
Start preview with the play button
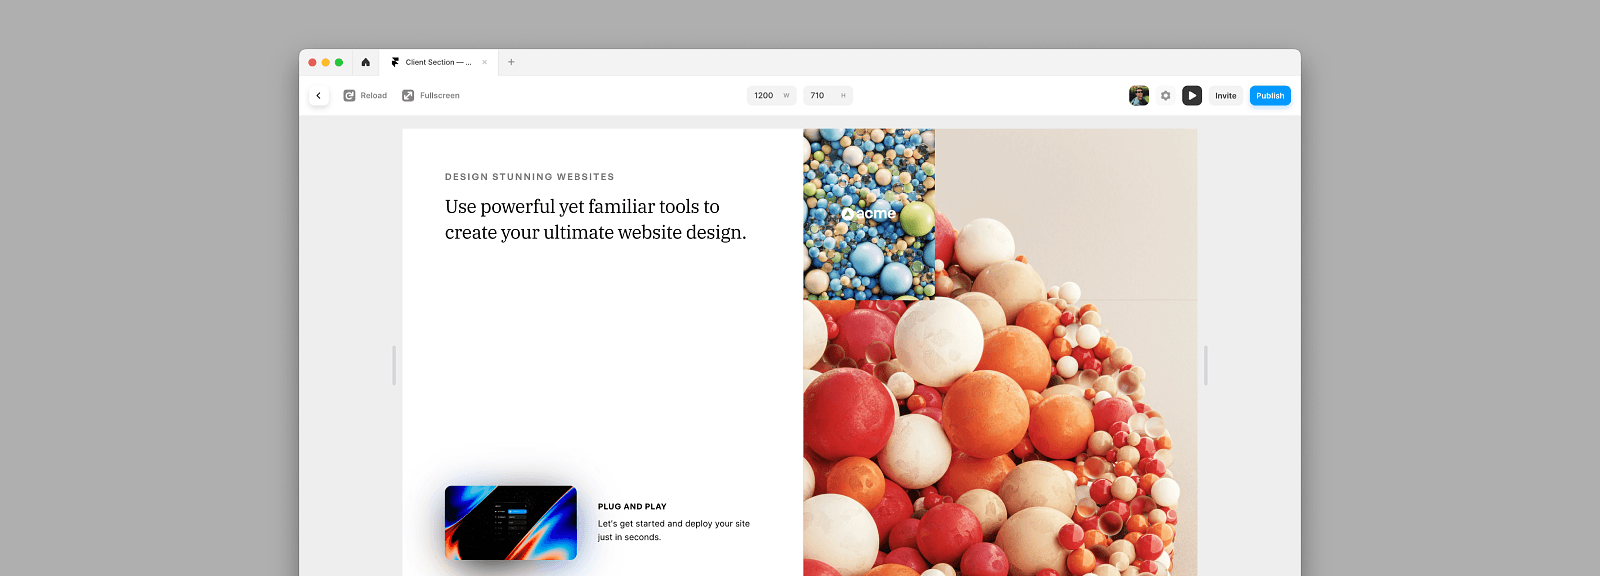click(1192, 96)
